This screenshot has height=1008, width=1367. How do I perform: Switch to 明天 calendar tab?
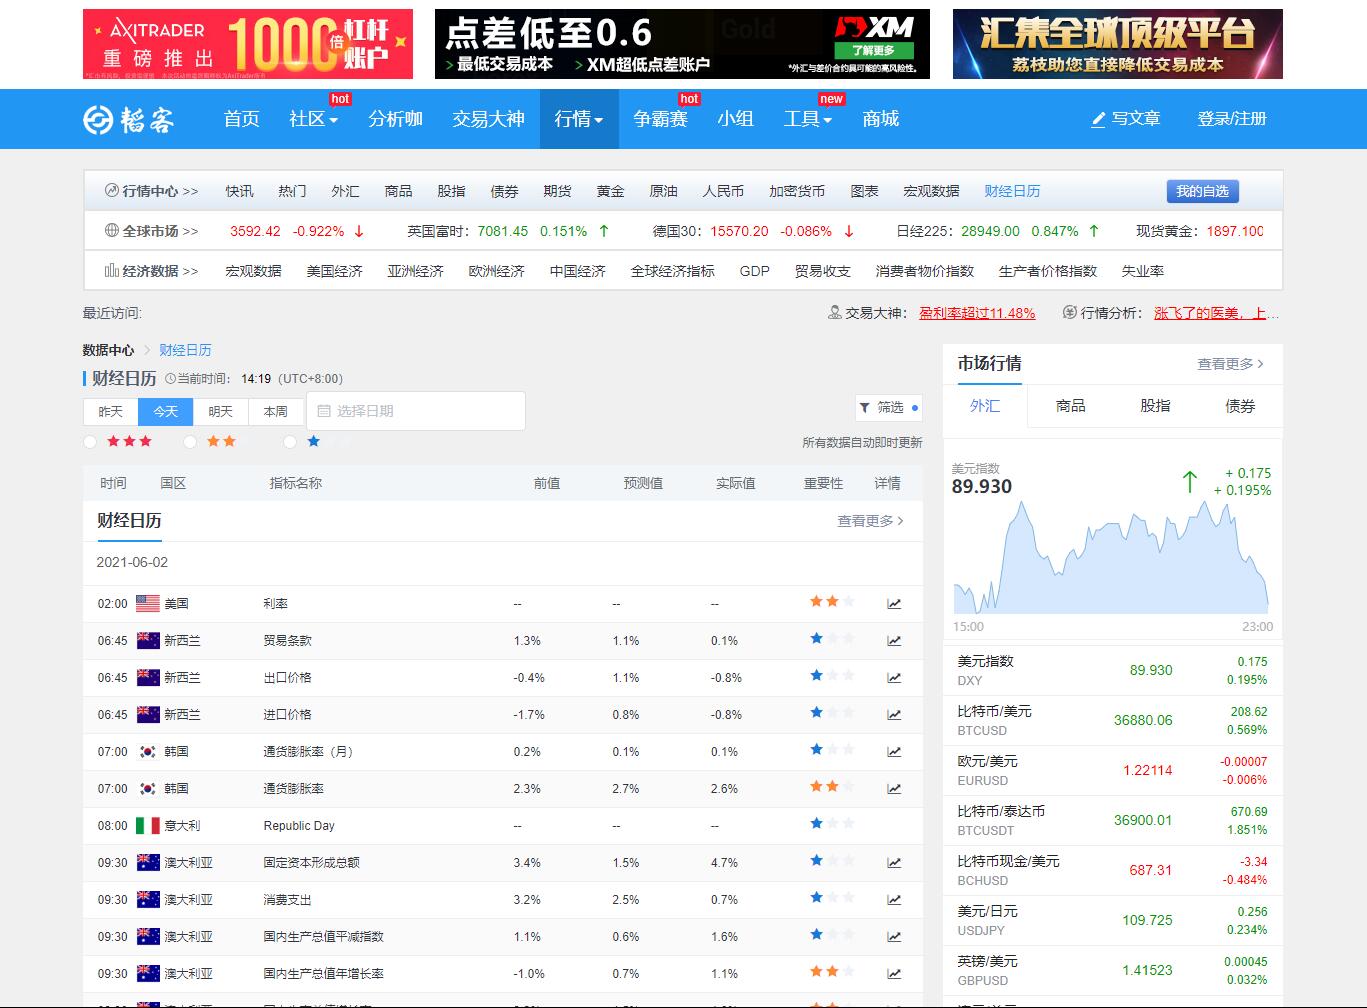click(x=220, y=412)
